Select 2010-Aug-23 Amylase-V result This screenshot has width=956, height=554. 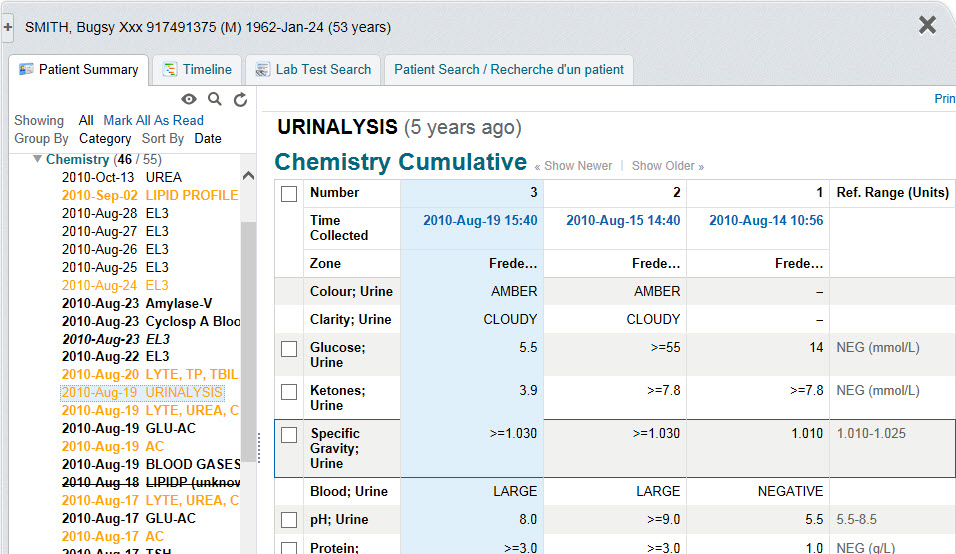coord(137,304)
